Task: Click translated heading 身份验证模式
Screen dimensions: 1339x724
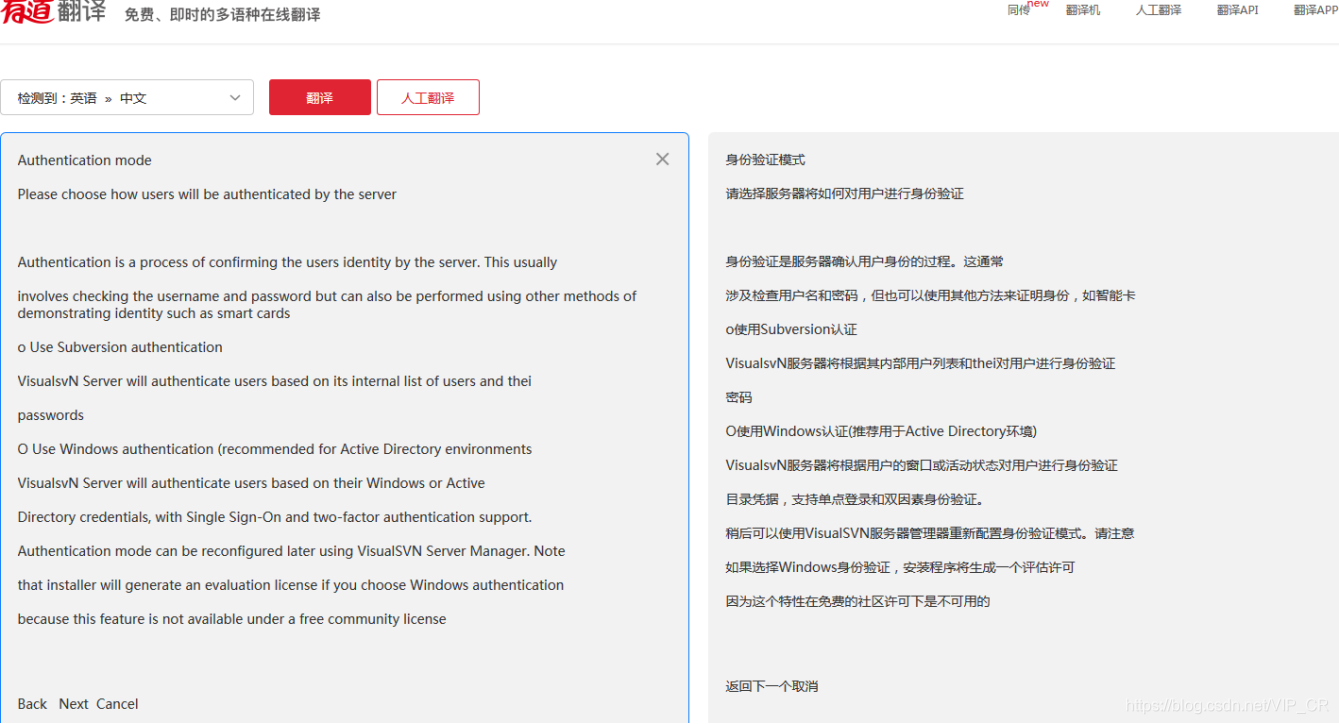Action: tap(765, 160)
